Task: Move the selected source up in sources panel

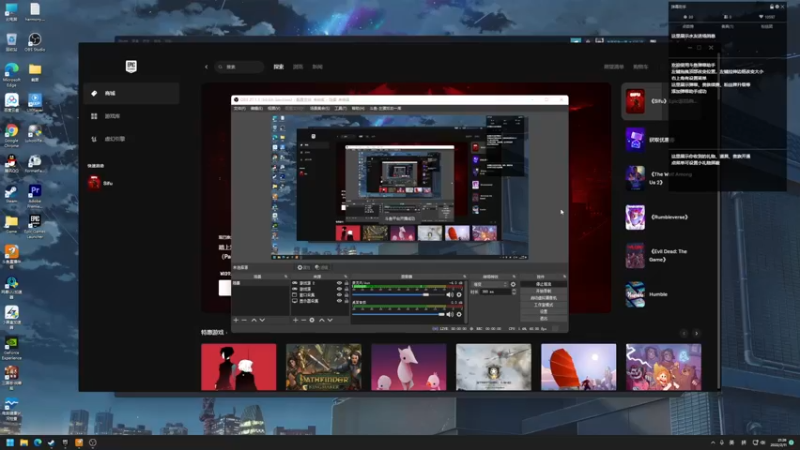Action: tap(322, 320)
